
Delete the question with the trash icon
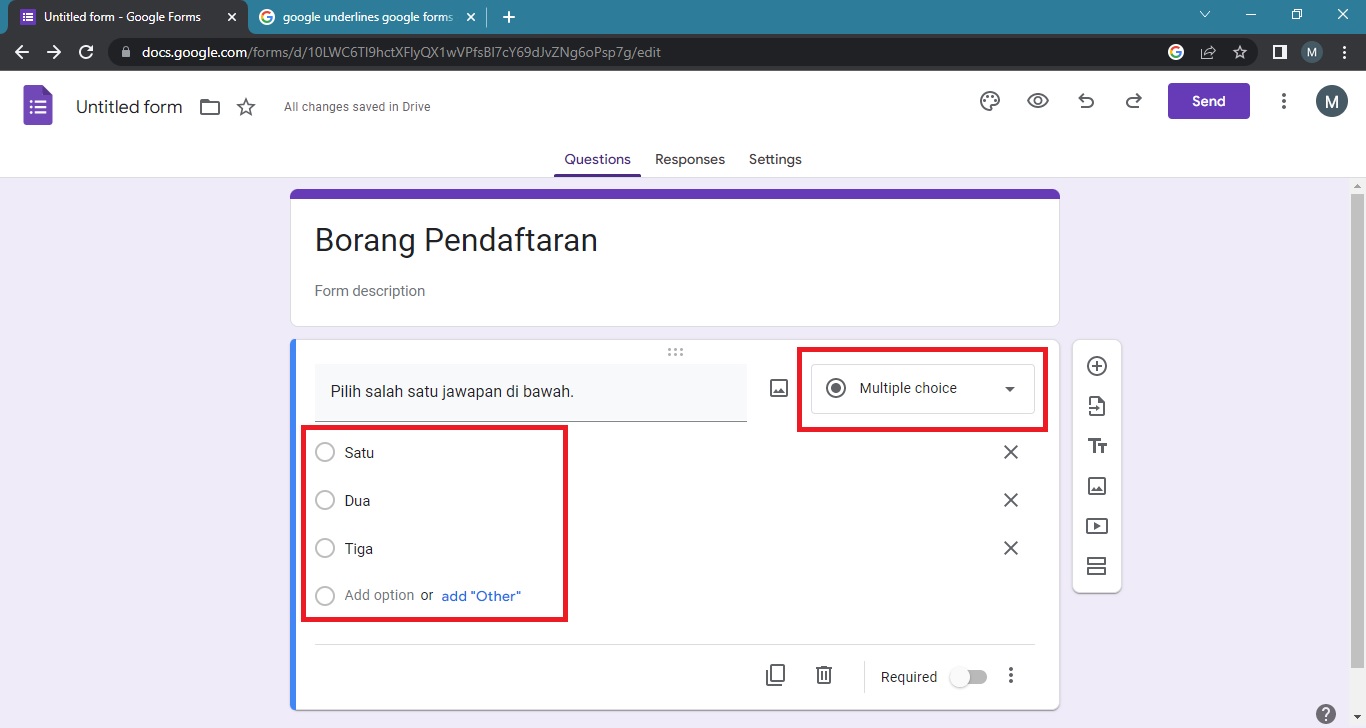click(x=823, y=674)
